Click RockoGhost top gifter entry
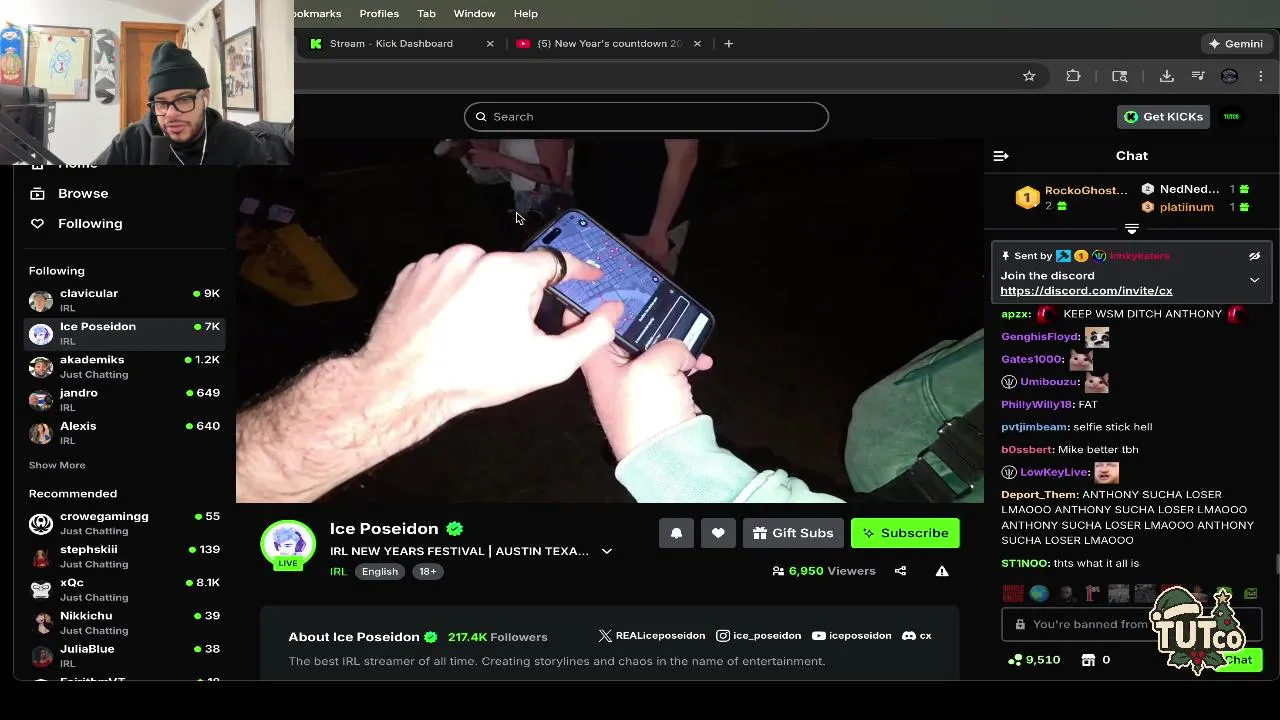 point(1071,198)
